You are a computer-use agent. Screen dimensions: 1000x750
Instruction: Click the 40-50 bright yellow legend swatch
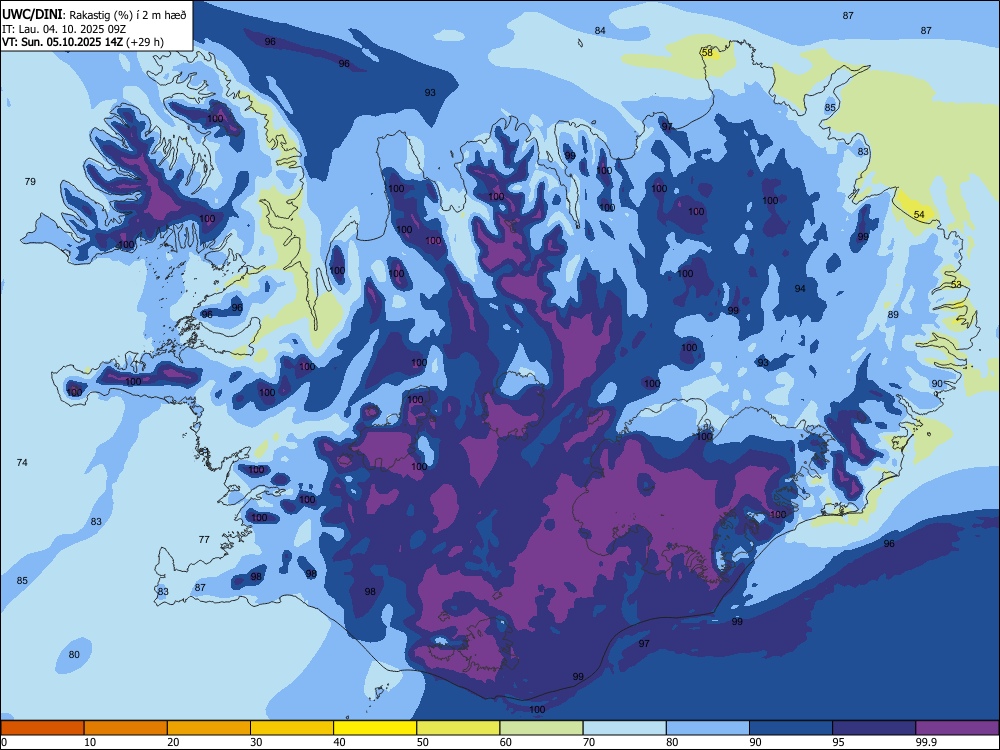375,728
